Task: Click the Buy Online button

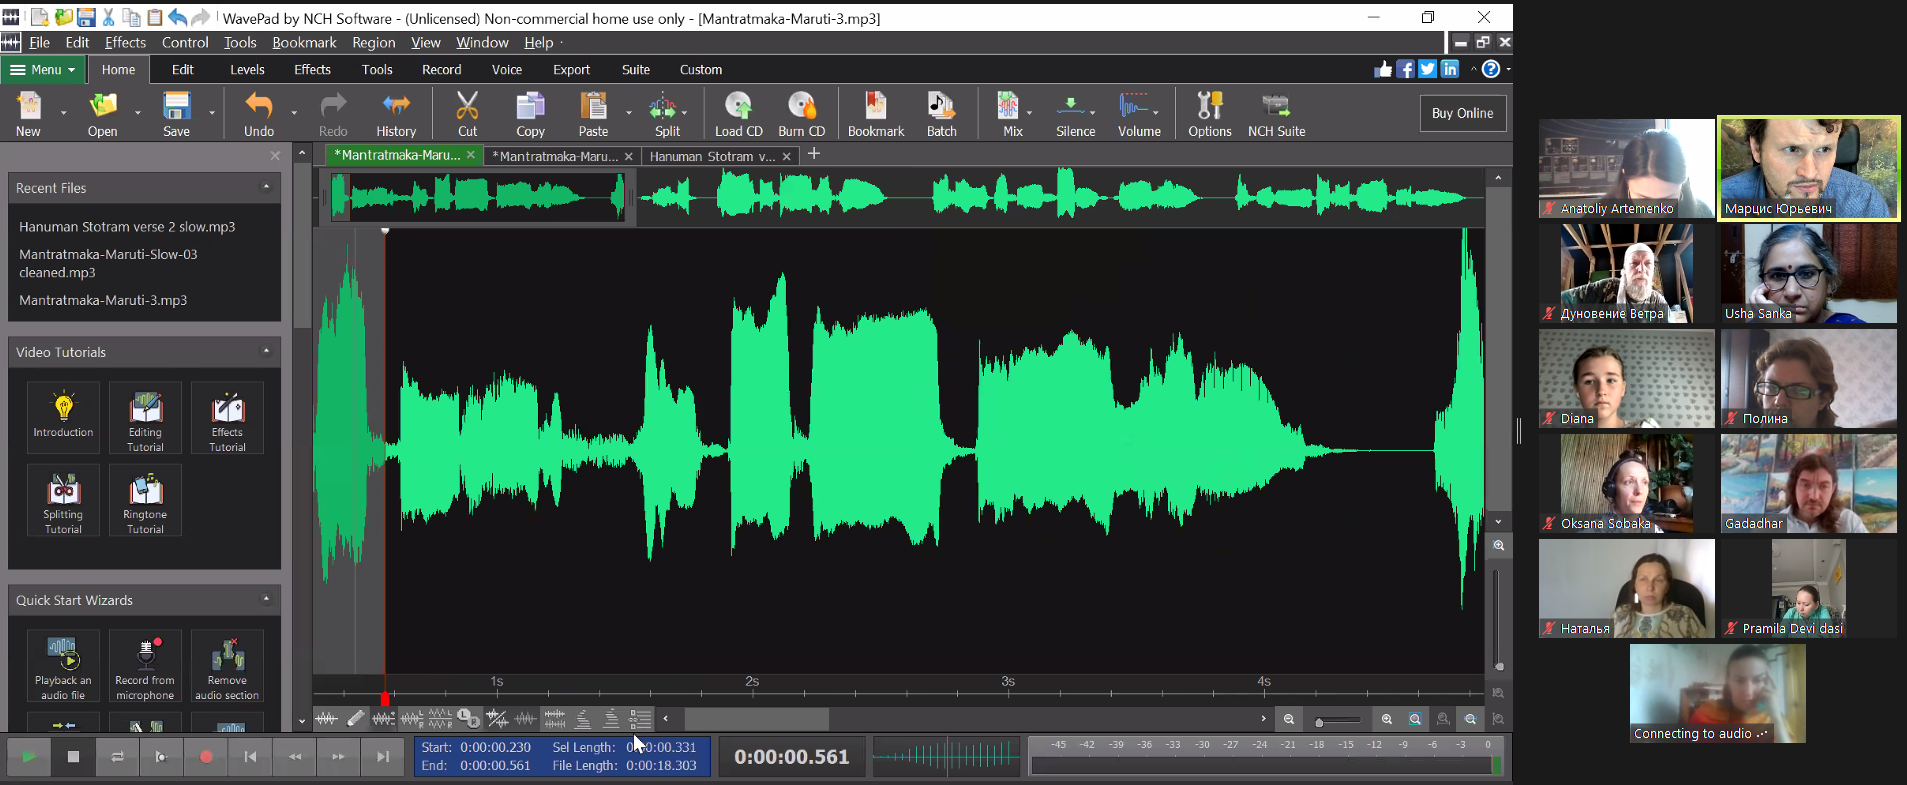Action: pos(1462,113)
